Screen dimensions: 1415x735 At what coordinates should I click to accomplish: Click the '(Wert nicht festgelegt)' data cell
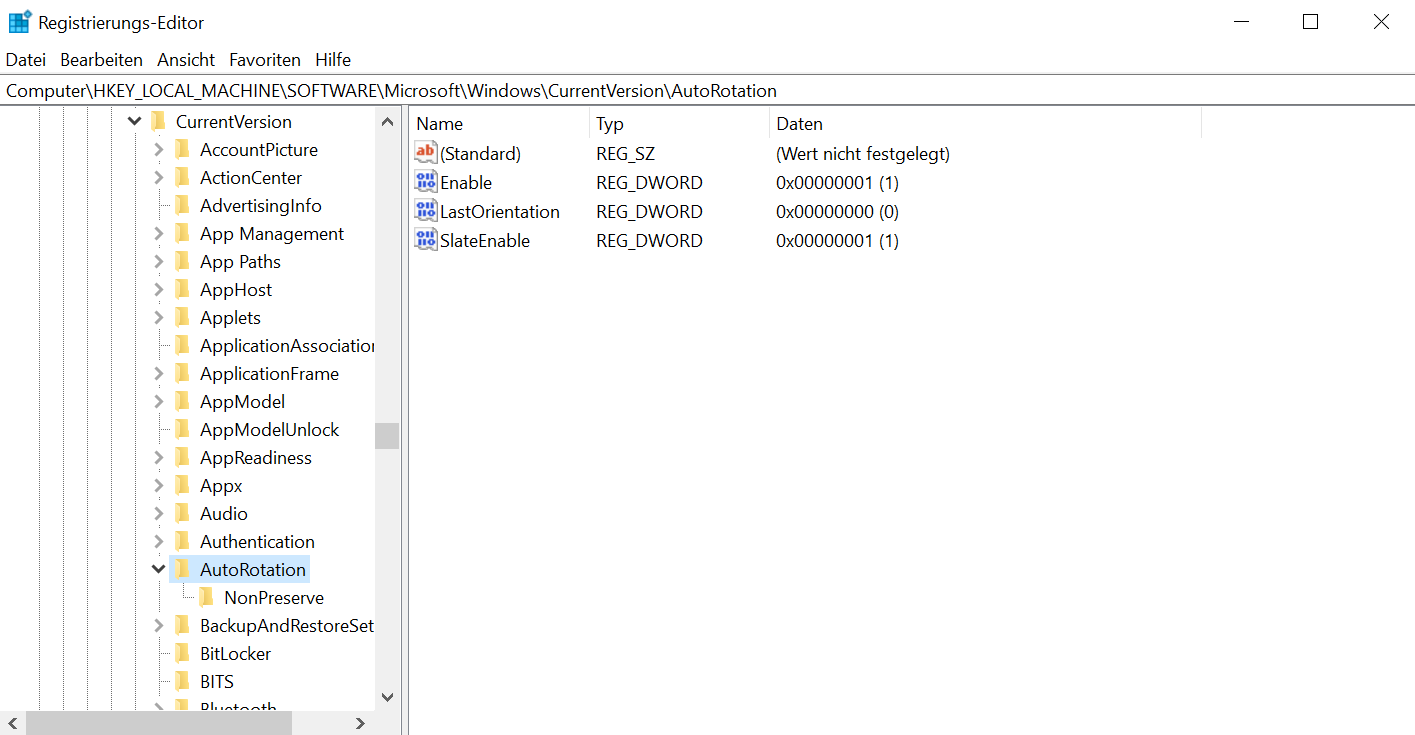click(x=863, y=154)
